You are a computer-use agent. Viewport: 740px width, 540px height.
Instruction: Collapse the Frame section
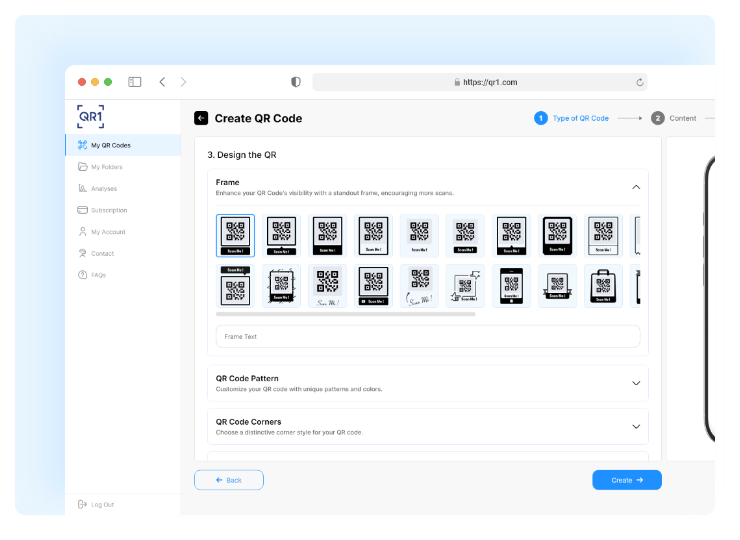click(x=635, y=187)
